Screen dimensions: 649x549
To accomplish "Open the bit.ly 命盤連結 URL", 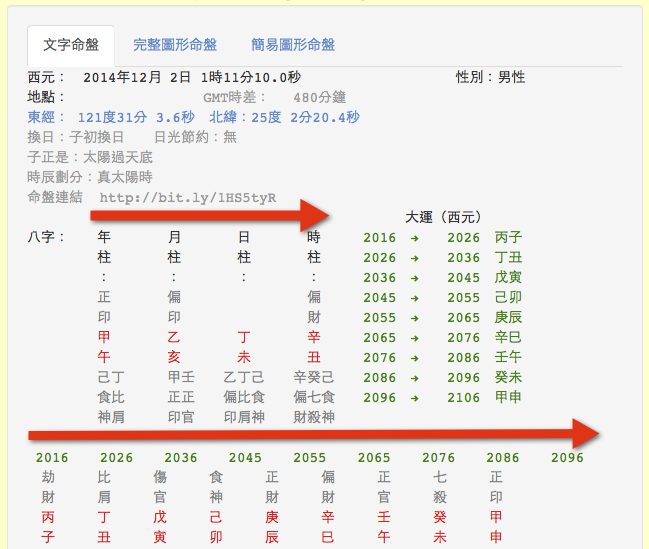I will tap(187, 197).
